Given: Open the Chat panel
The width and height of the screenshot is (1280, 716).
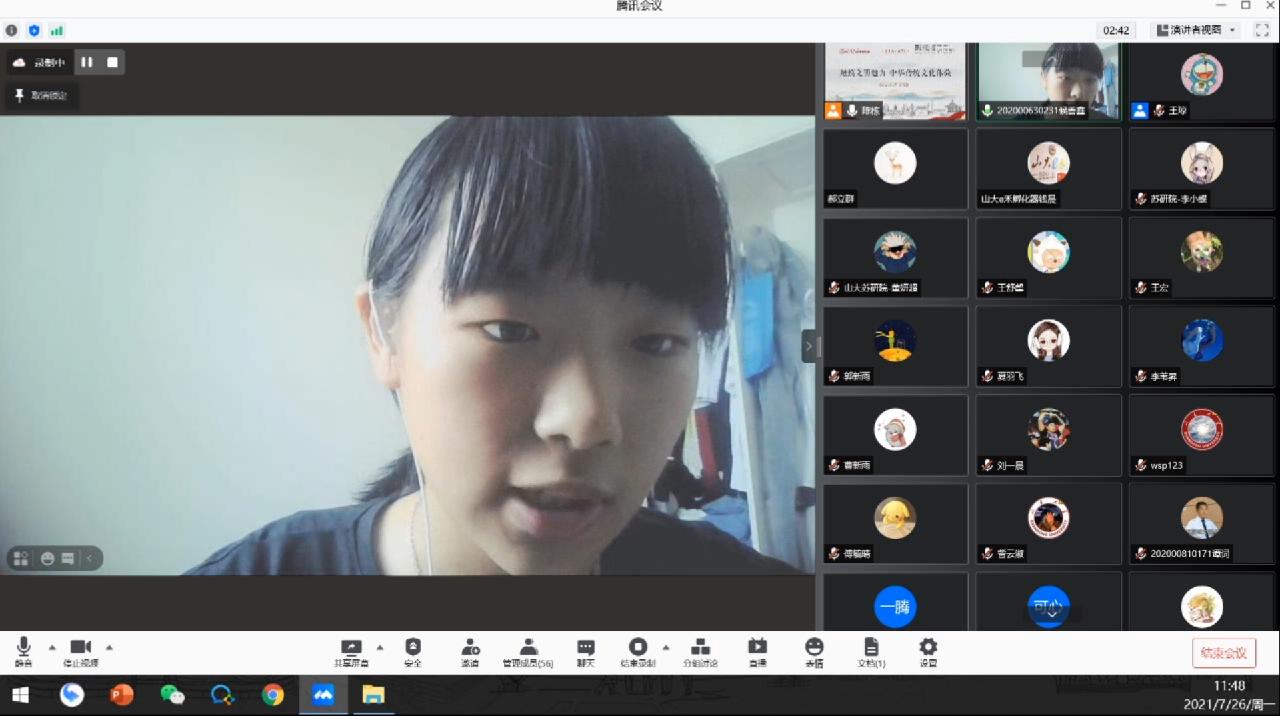Looking at the screenshot, I should point(586,651).
